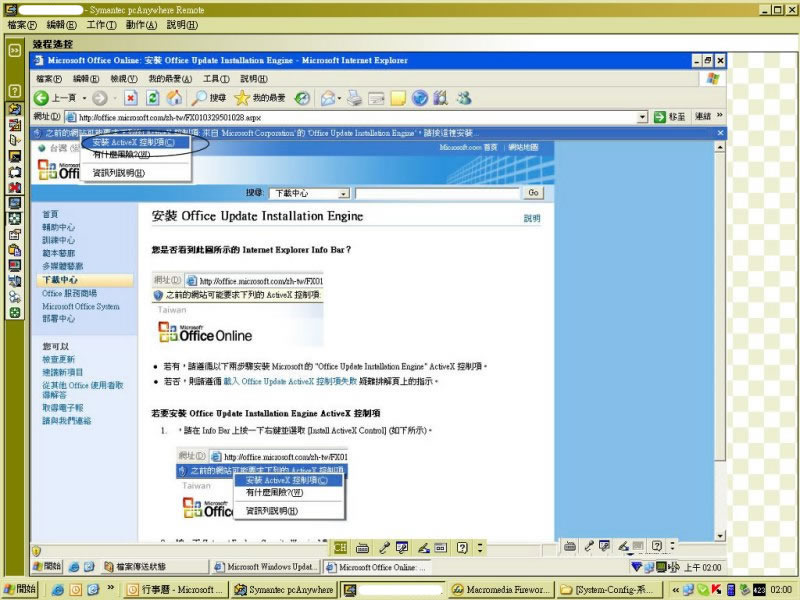Click the IE Forward arrow button
The image size is (800, 600).
pos(100,98)
